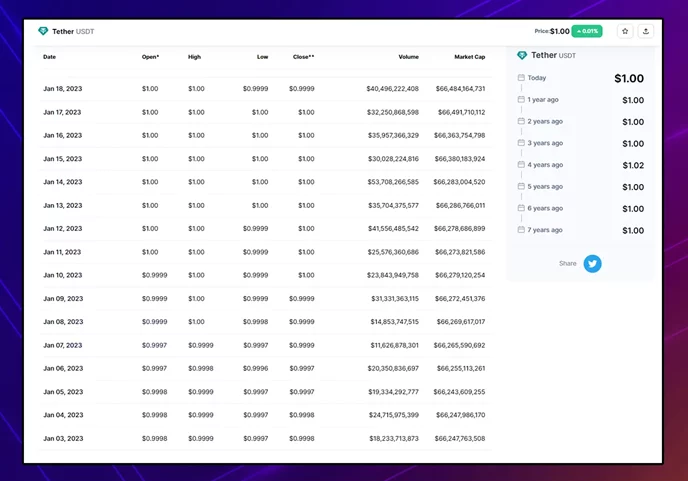Select the Jan 04, 2023 date cell
The height and width of the screenshot is (481, 688).
coord(63,415)
